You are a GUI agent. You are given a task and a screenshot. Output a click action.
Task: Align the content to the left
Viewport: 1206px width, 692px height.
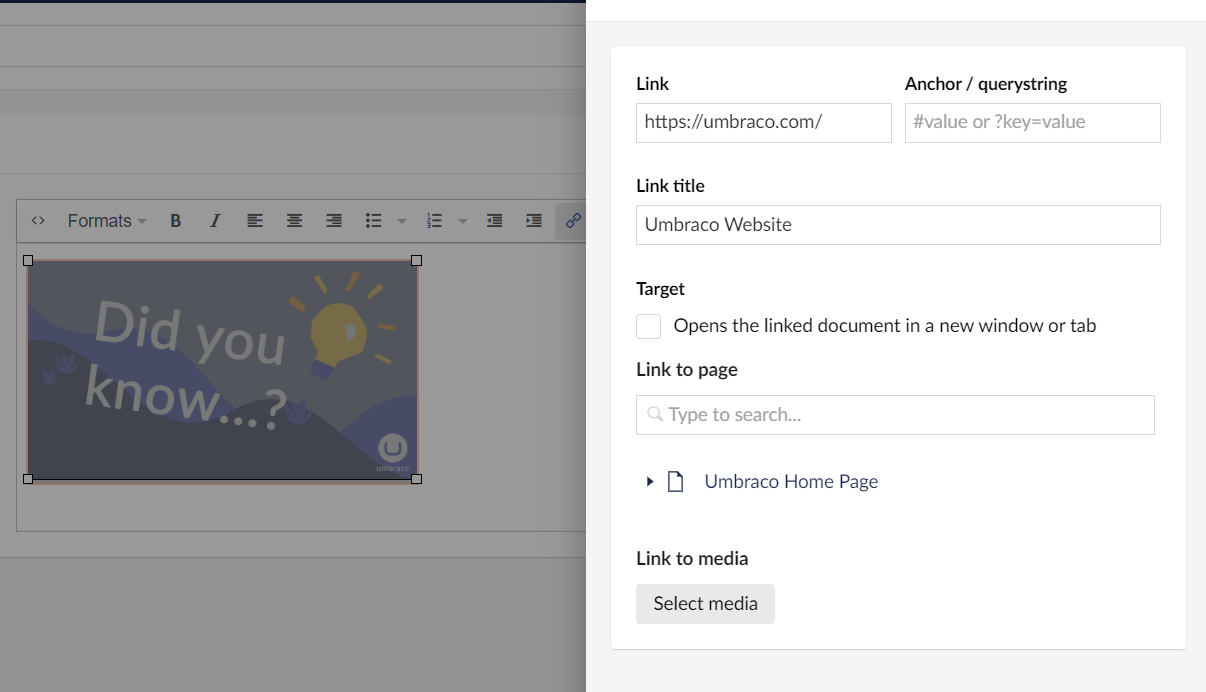255,221
